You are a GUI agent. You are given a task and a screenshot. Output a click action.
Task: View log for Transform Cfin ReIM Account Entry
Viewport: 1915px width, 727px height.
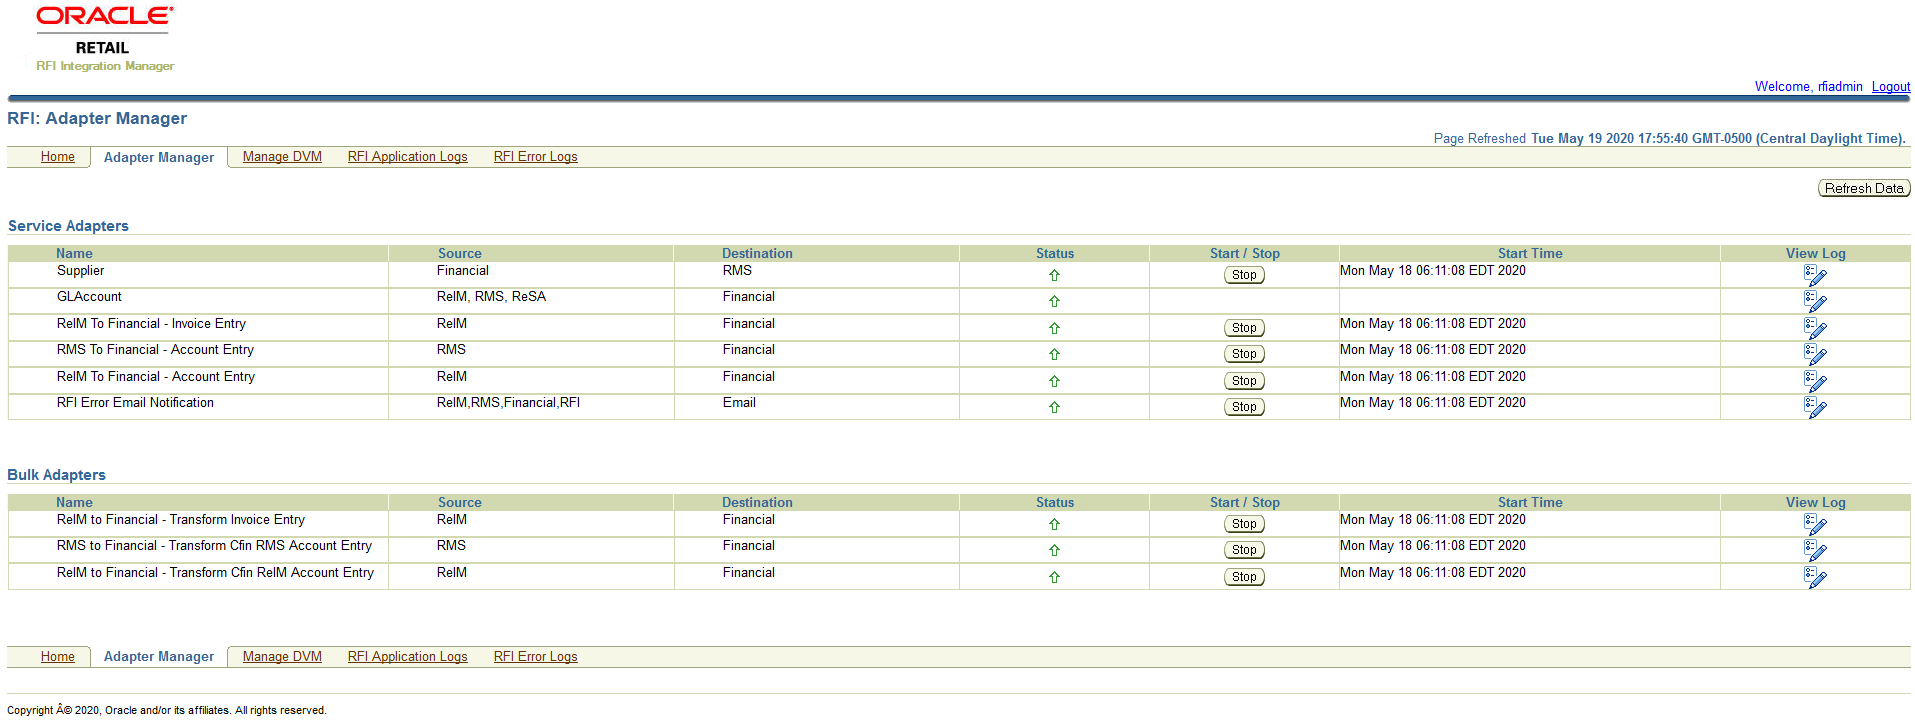1815,577
